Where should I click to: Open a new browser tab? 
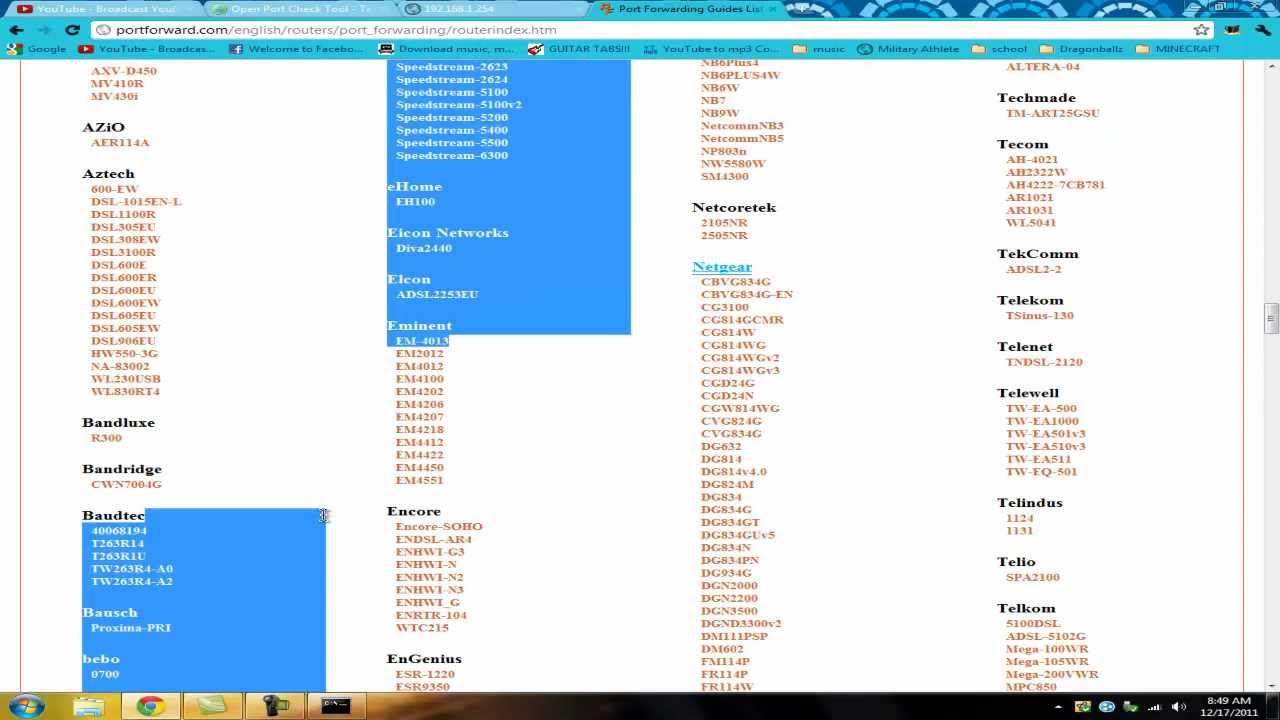(801, 9)
